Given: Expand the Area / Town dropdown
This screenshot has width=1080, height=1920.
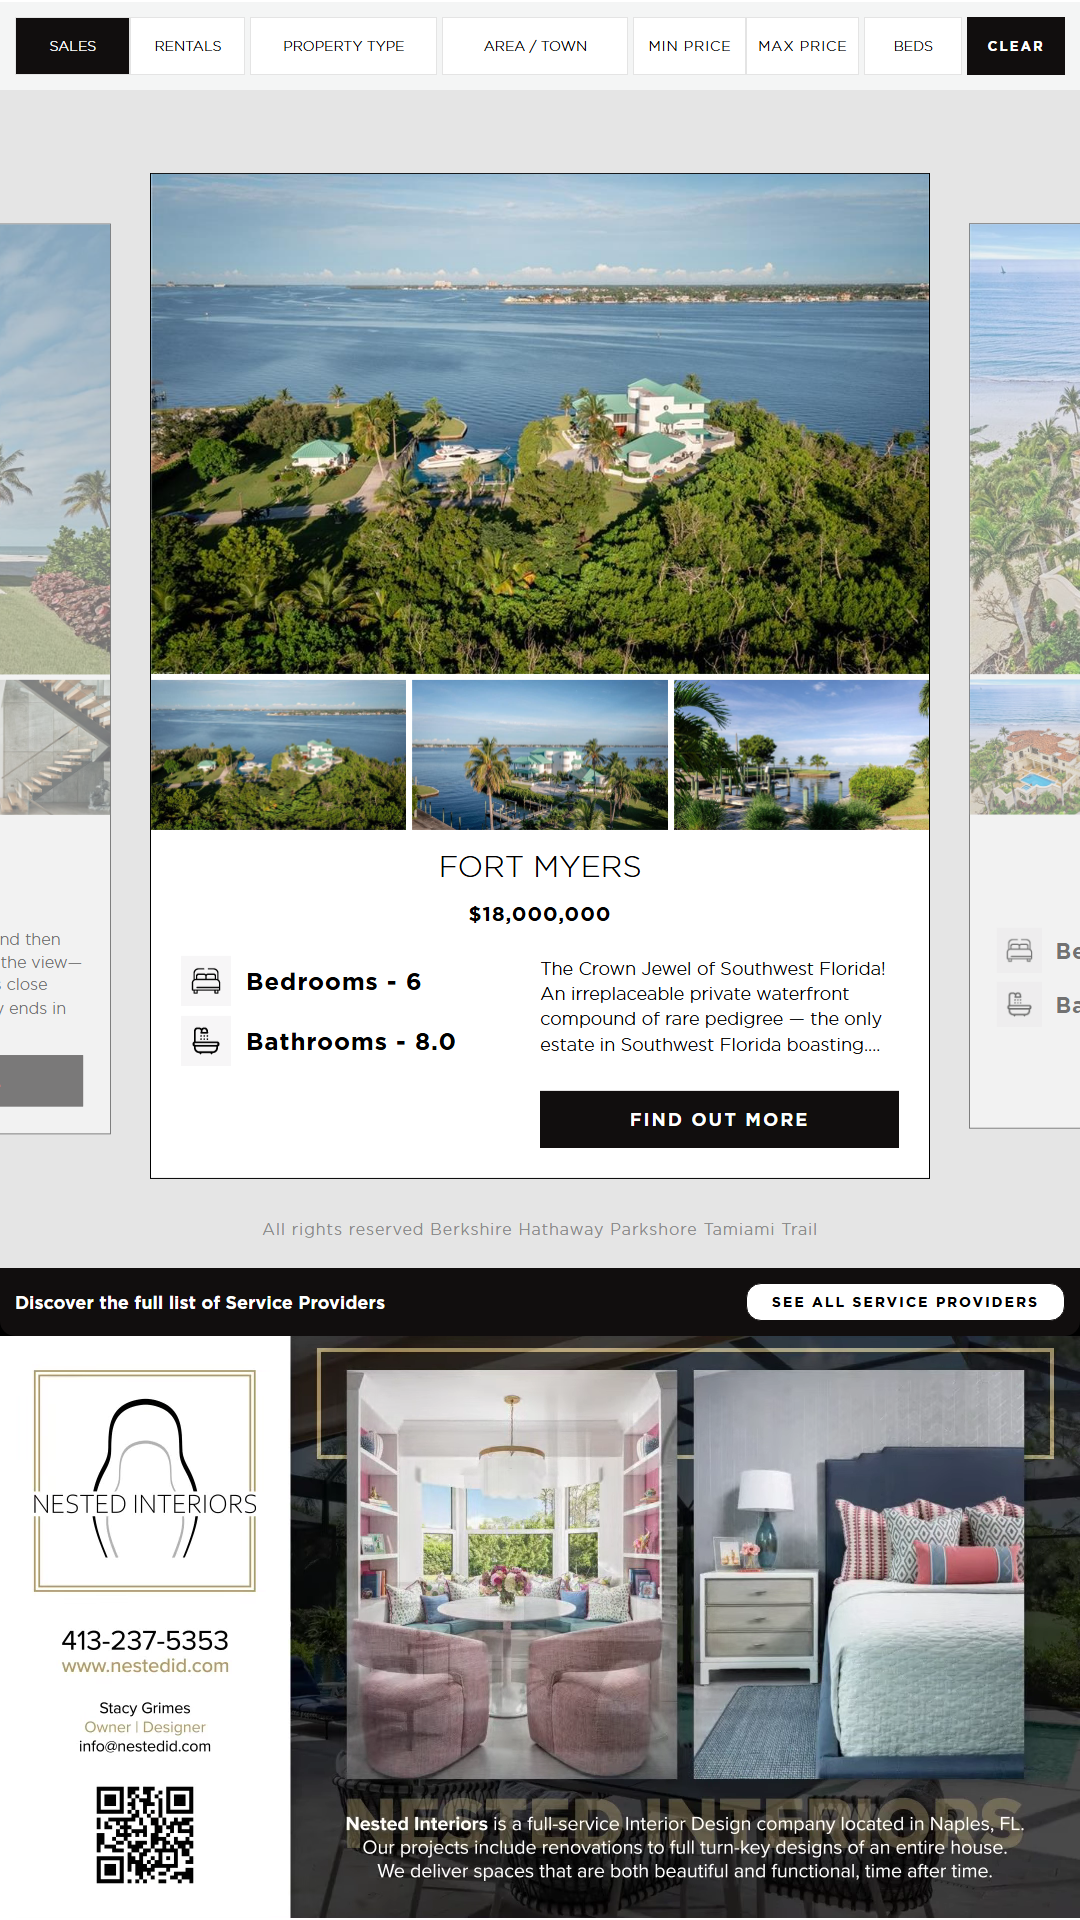Looking at the screenshot, I should click(535, 46).
